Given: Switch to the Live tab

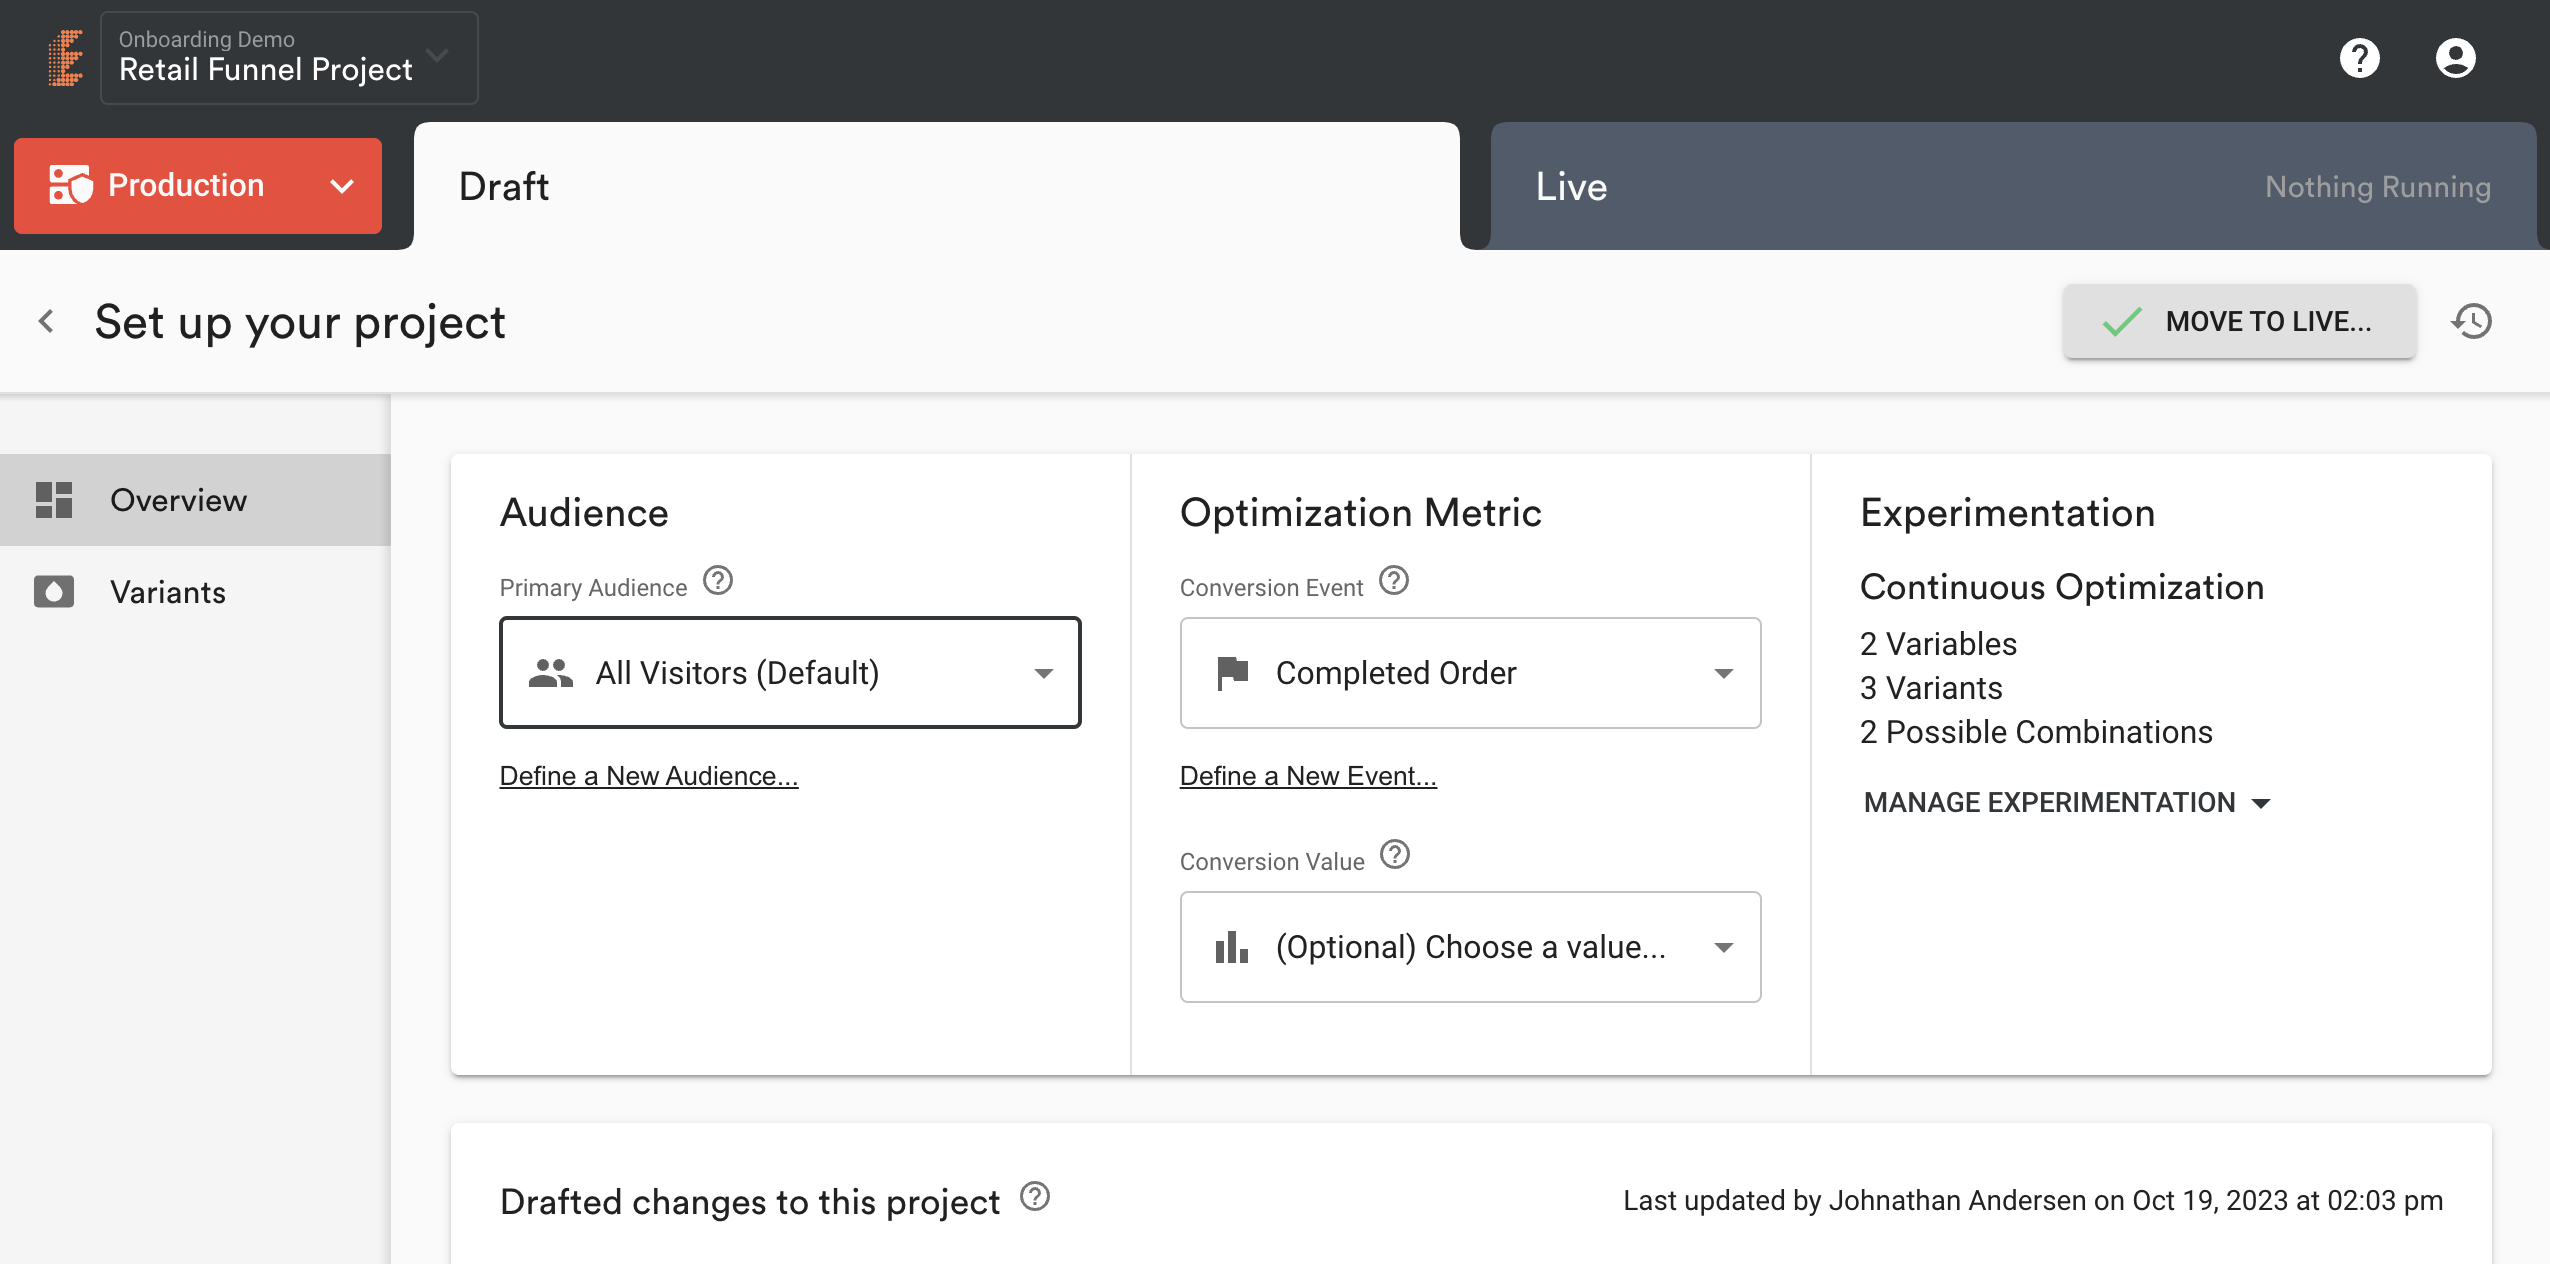Looking at the screenshot, I should point(2013,186).
